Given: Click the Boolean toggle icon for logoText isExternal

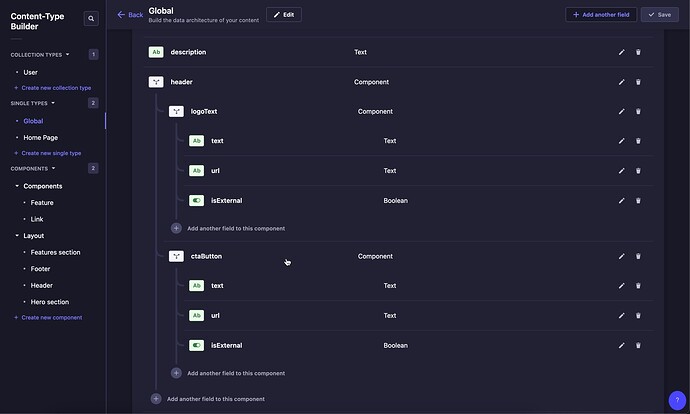Looking at the screenshot, I should (196, 201).
